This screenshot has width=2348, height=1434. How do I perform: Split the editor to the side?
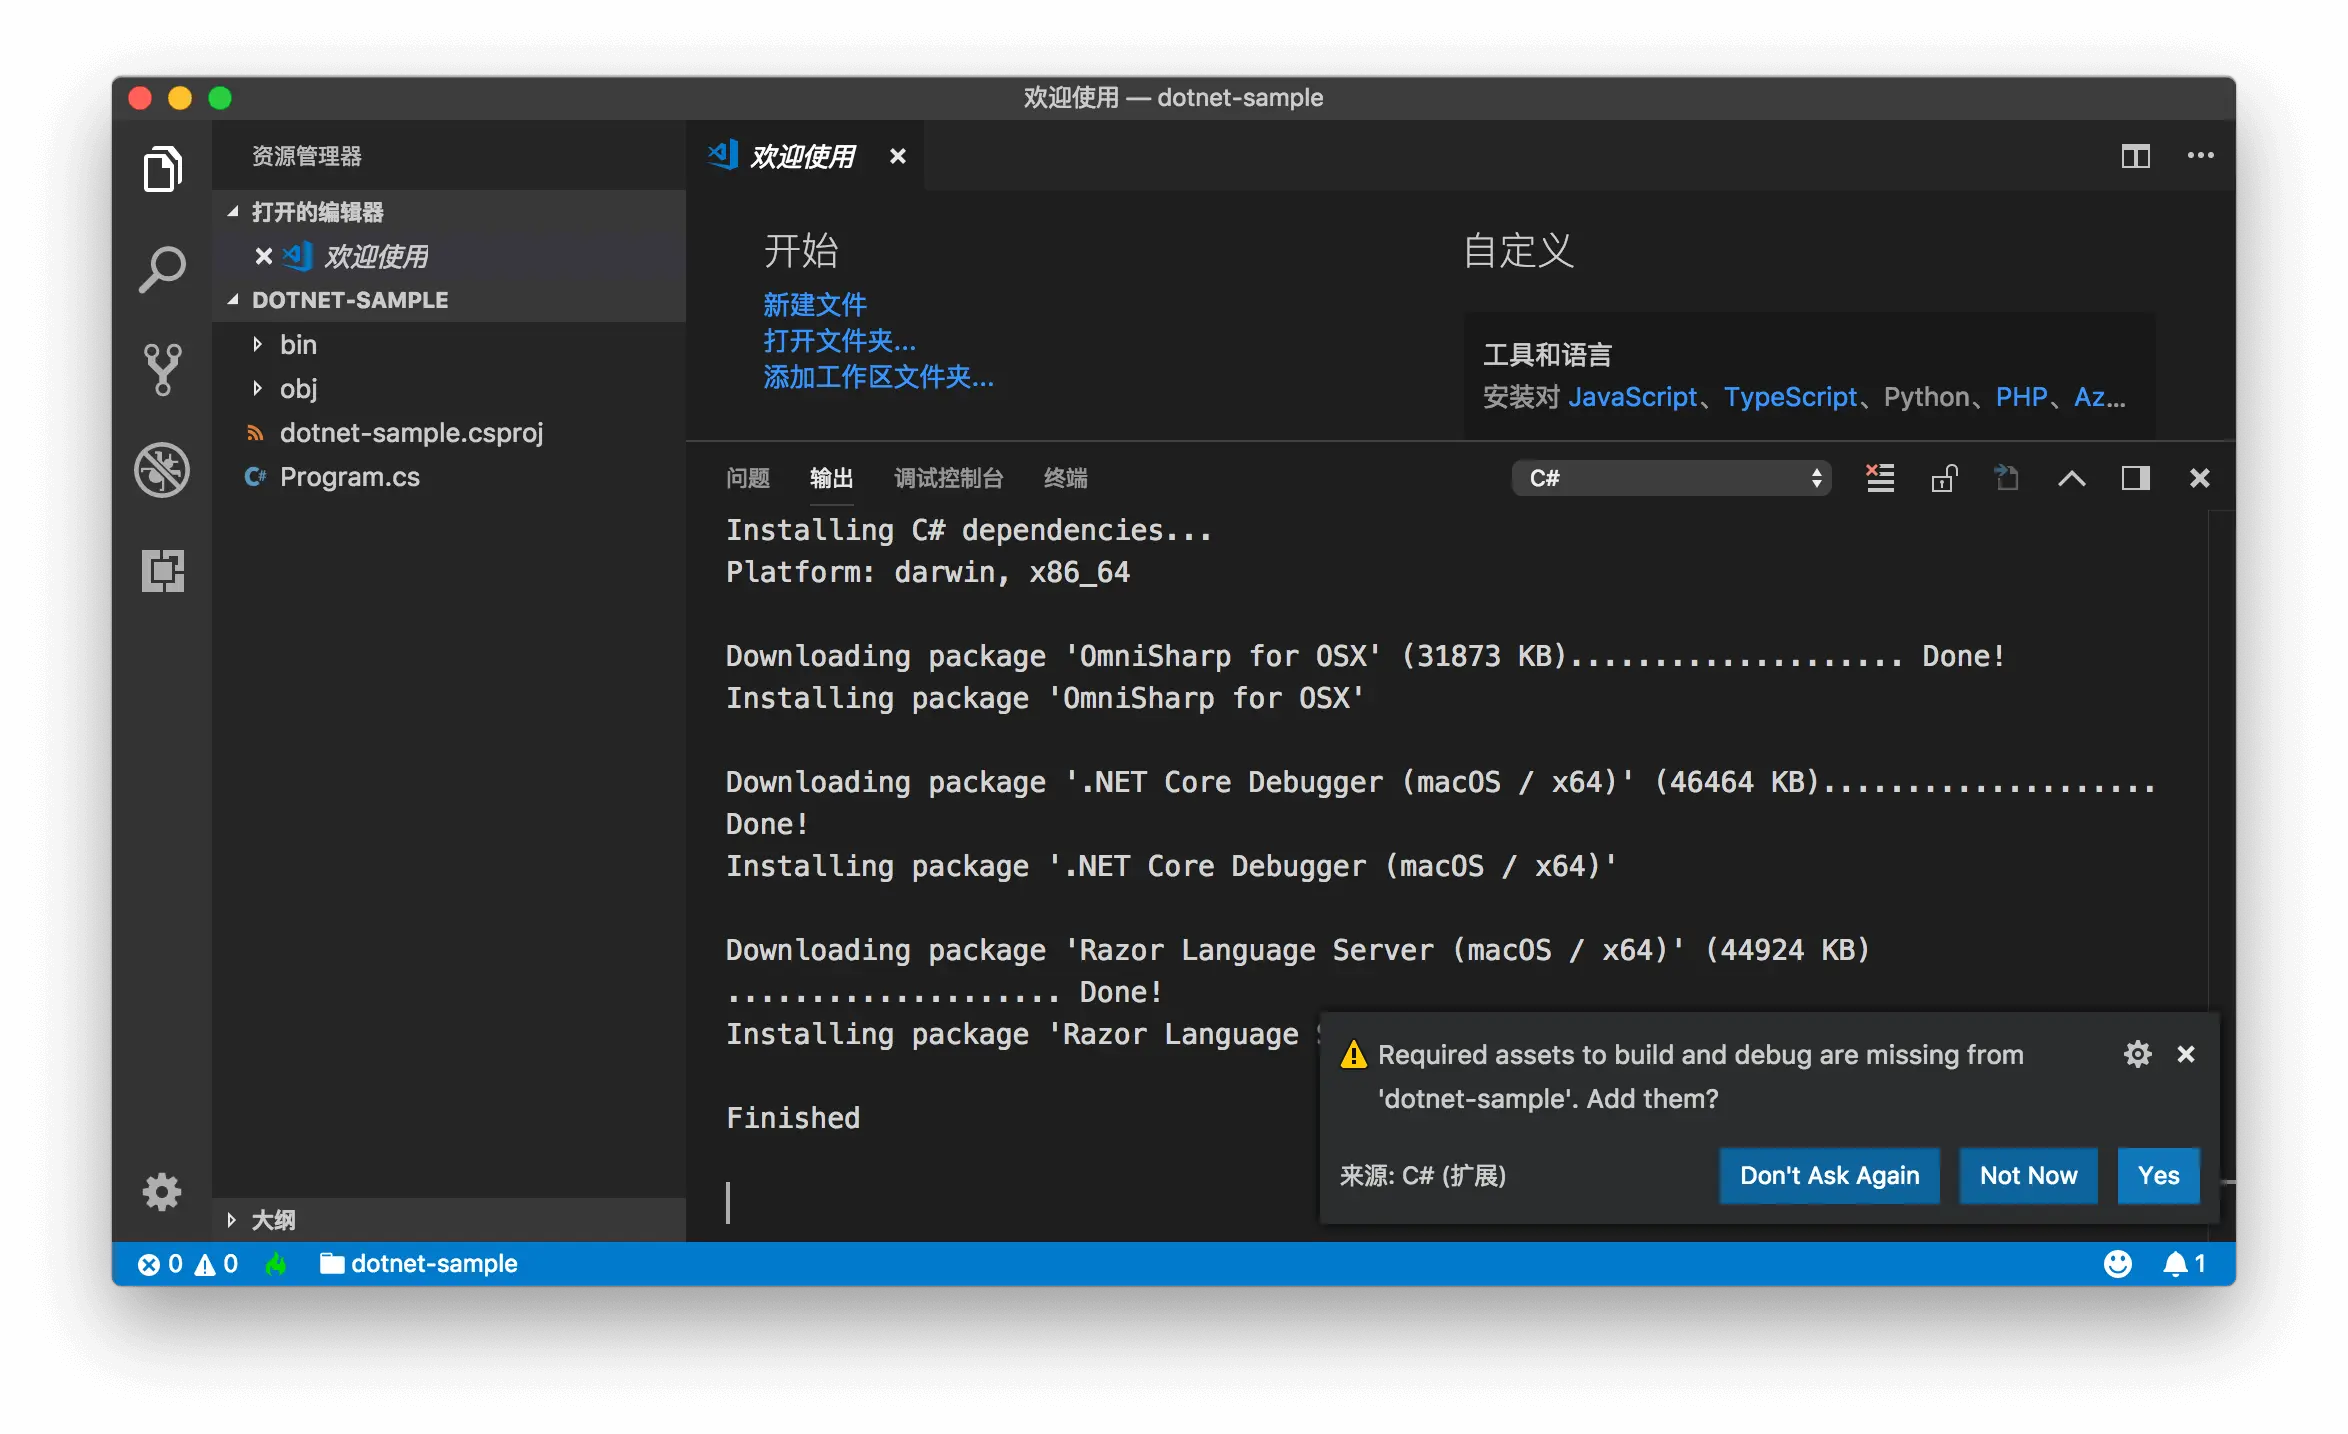2135,156
